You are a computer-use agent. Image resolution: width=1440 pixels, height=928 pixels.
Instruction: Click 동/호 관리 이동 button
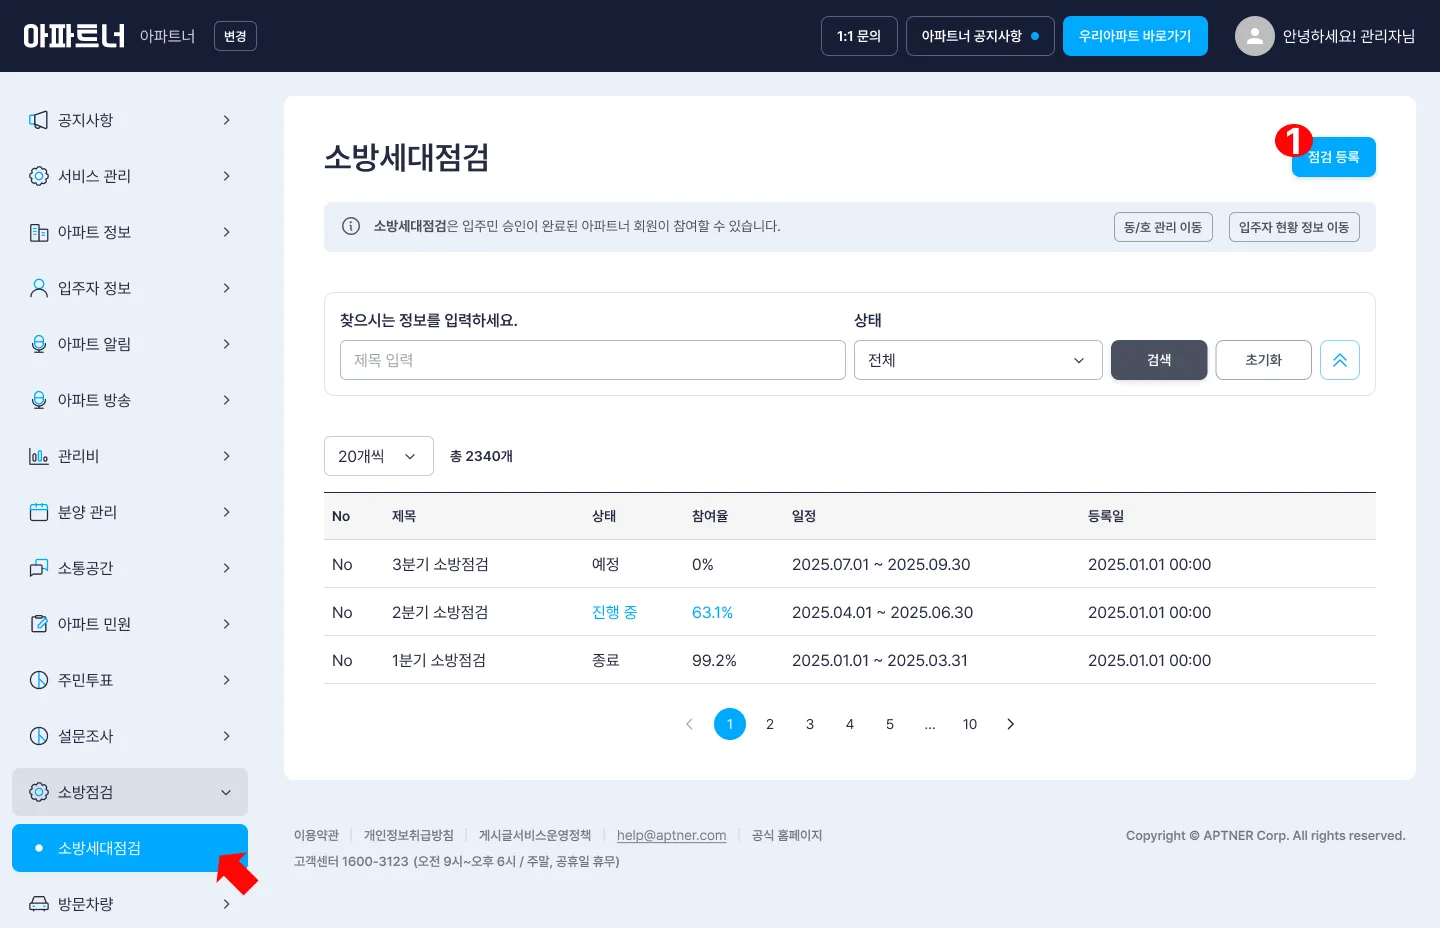point(1163,227)
